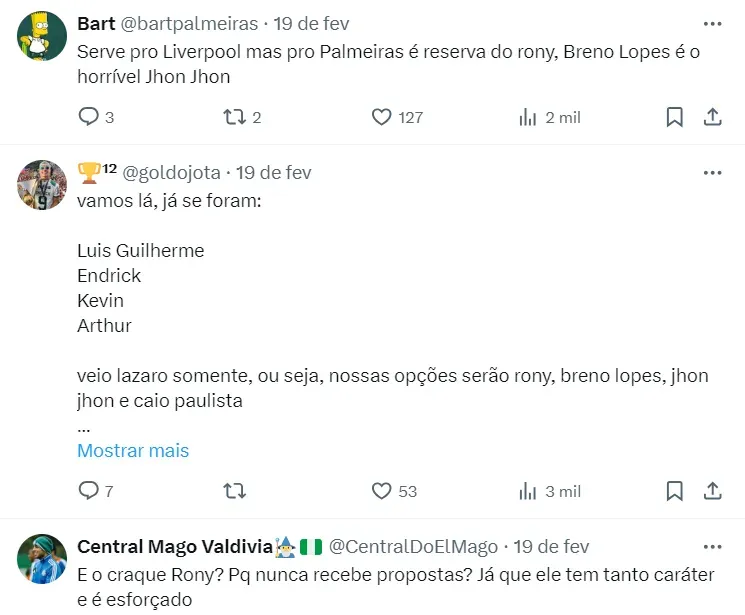The image size is (745, 615).
Task: Reply to Bart's tweet via comment icon
Action: [89, 117]
